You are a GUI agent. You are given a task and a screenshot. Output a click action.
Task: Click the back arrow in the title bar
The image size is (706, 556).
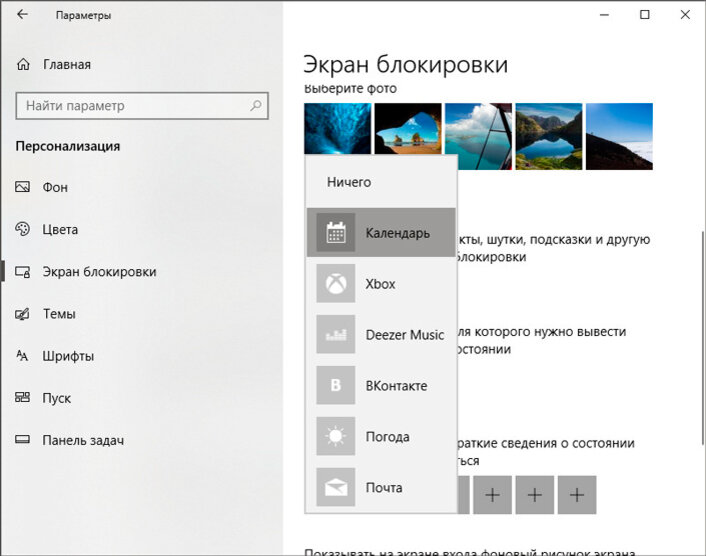22,15
